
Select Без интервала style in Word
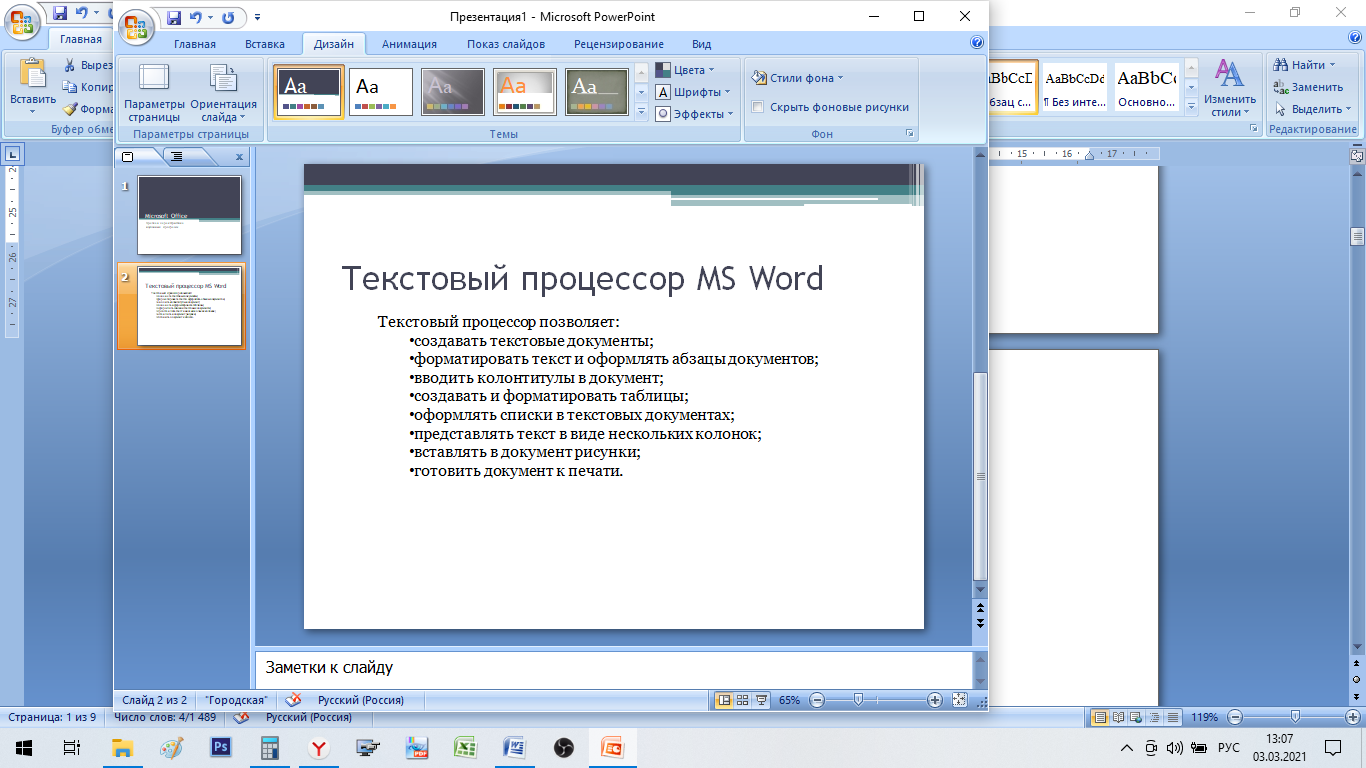(x=1075, y=88)
